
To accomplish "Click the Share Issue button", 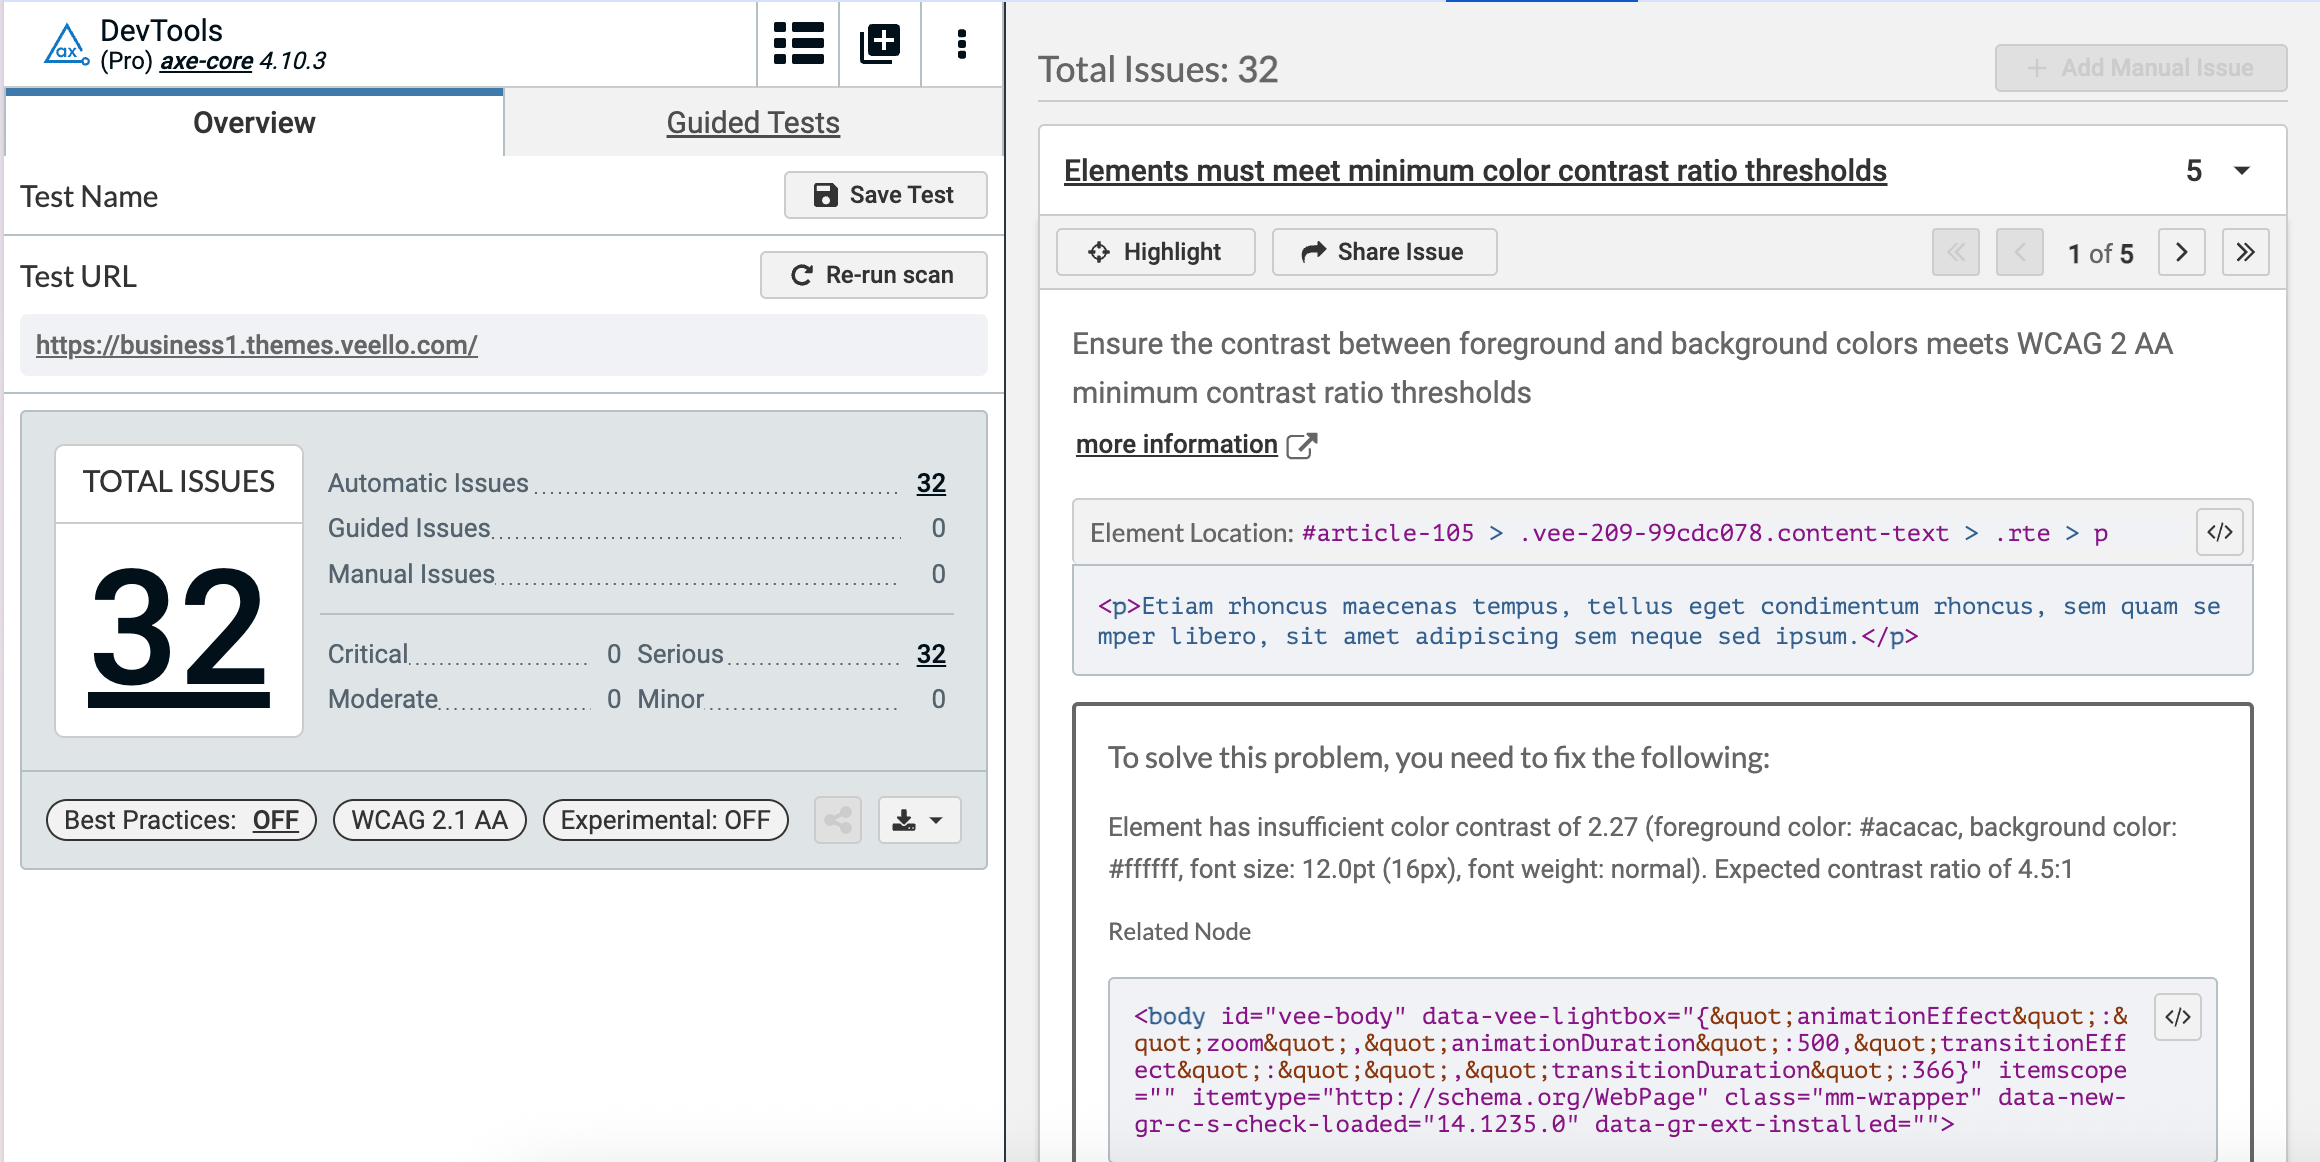I will tap(1384, 252).
